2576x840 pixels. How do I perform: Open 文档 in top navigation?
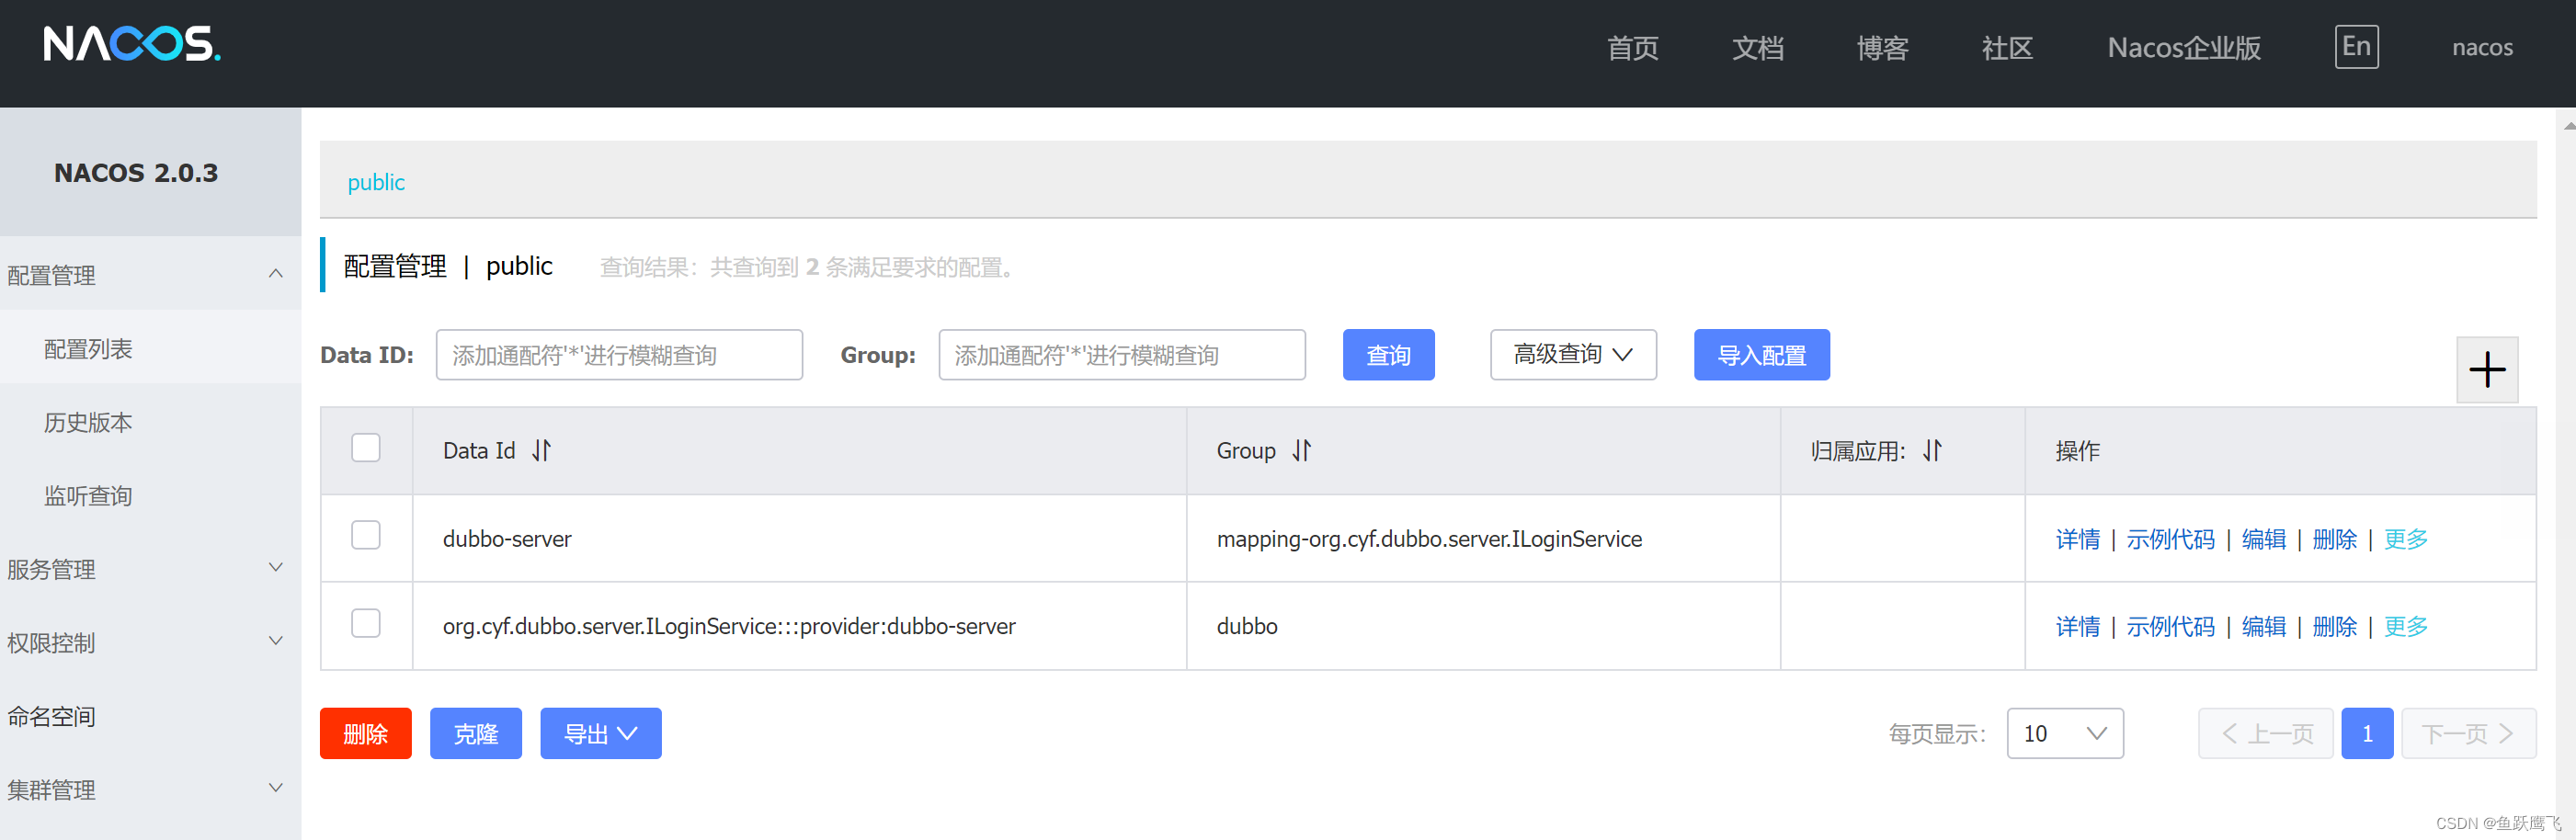point(1758,48)
